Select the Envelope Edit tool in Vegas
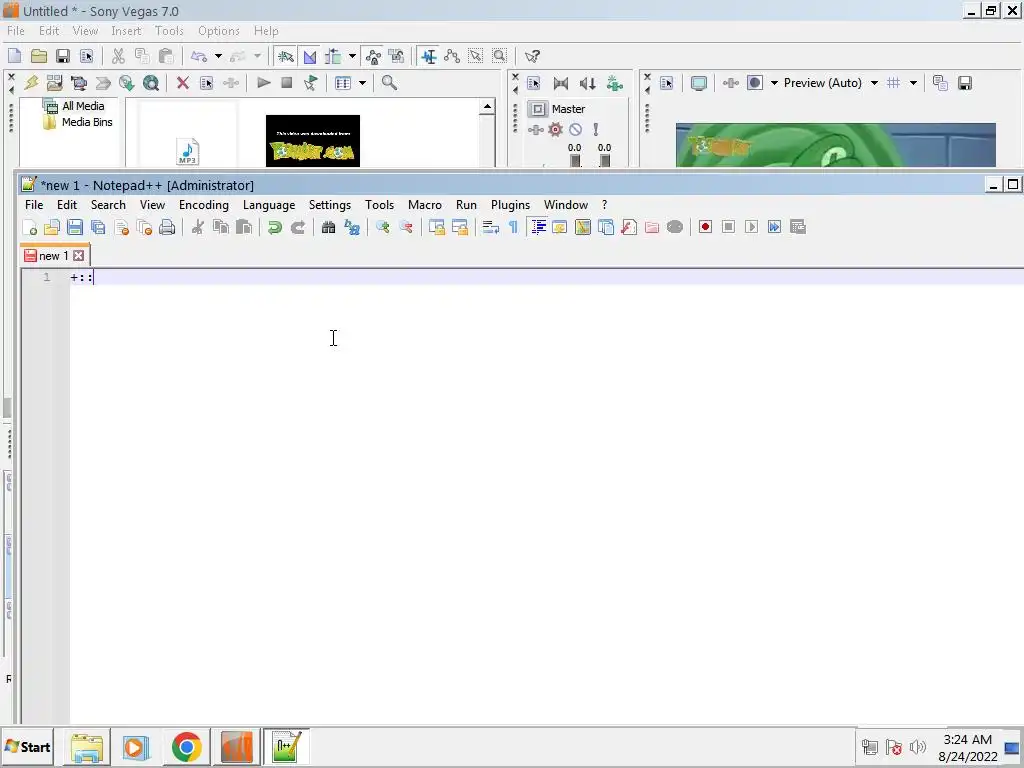The image size is (1024, 768). (452, 56)
